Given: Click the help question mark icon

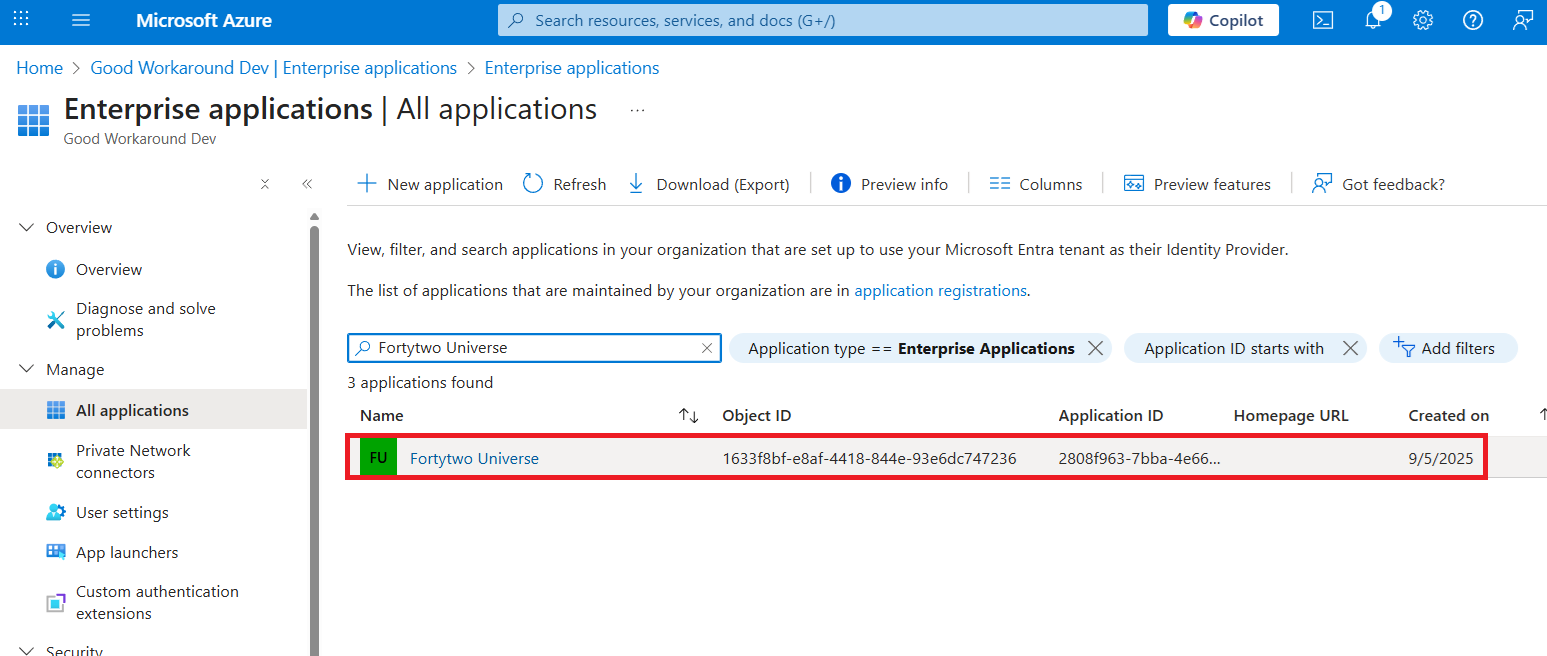Looking at the screenshot, I should [x=1473, y=20].
